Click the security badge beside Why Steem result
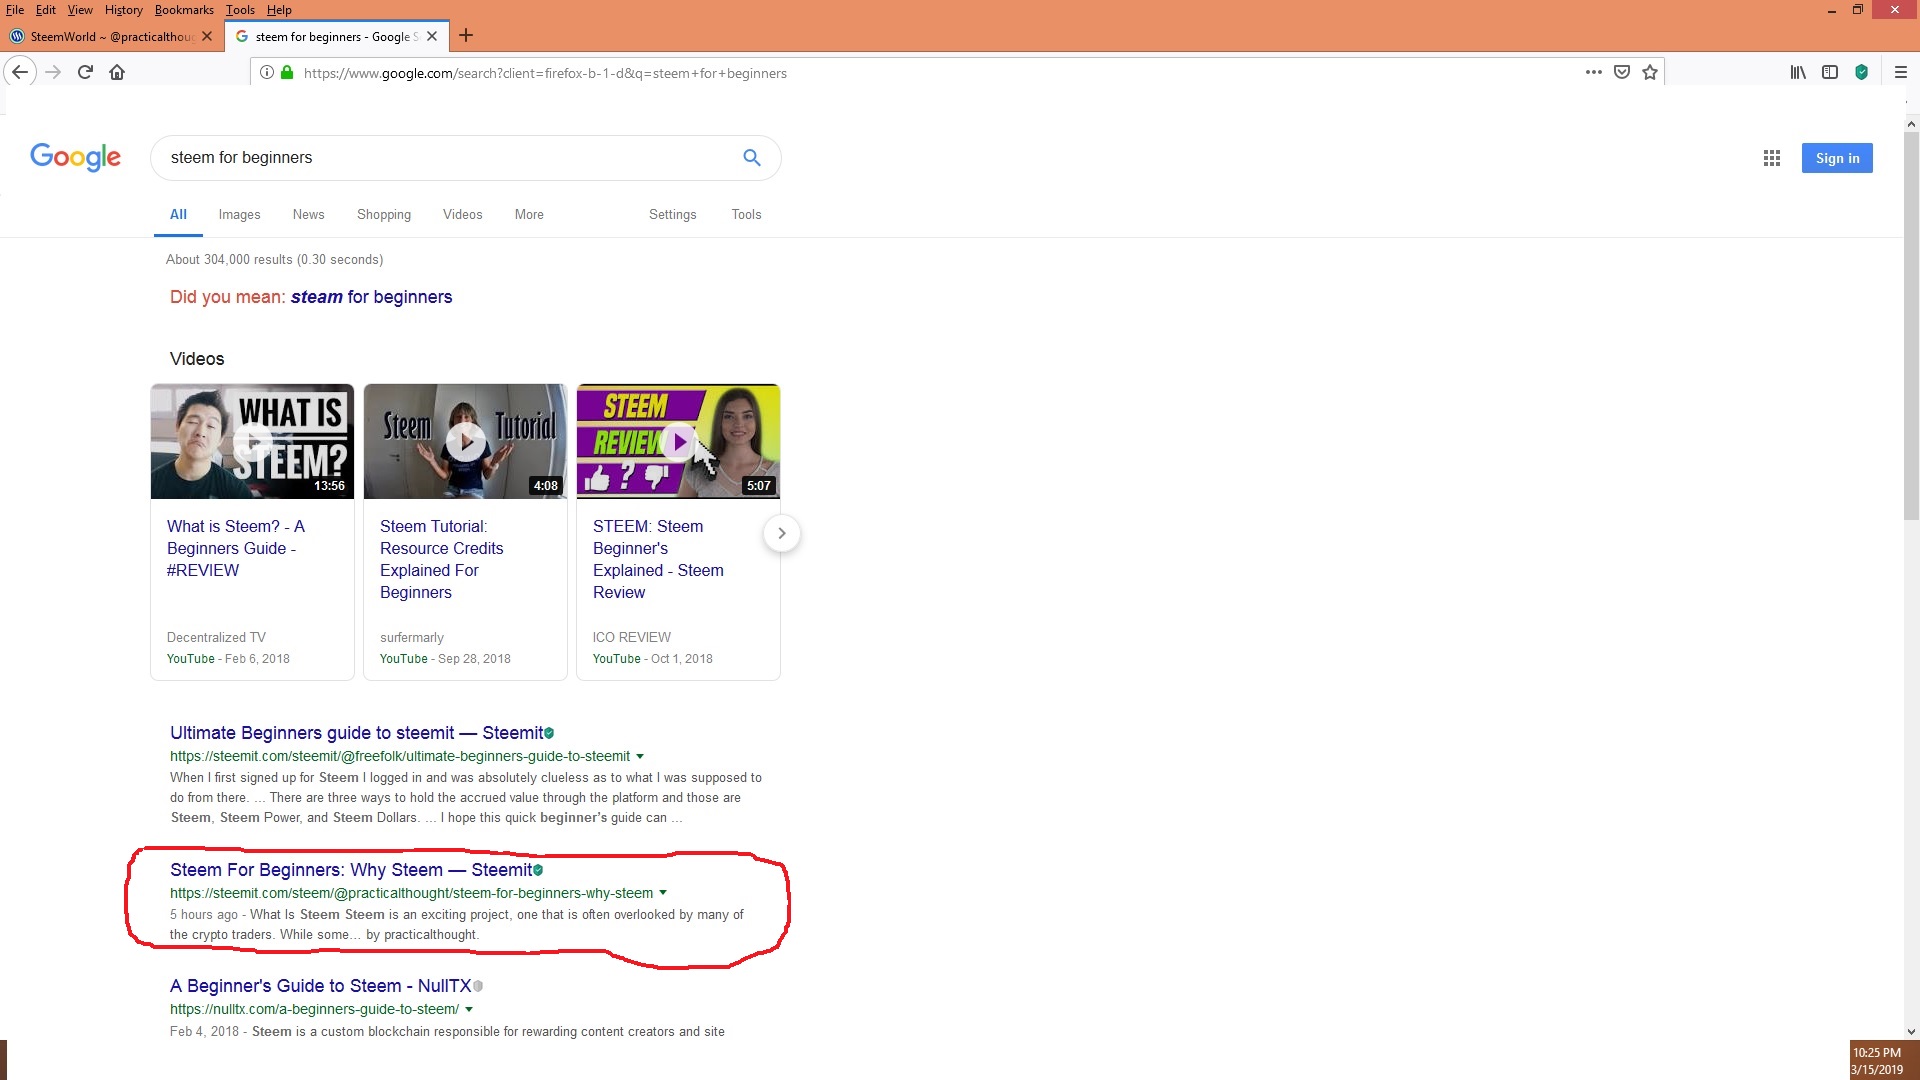1920x1080 pixels. (x=538, y=870)
